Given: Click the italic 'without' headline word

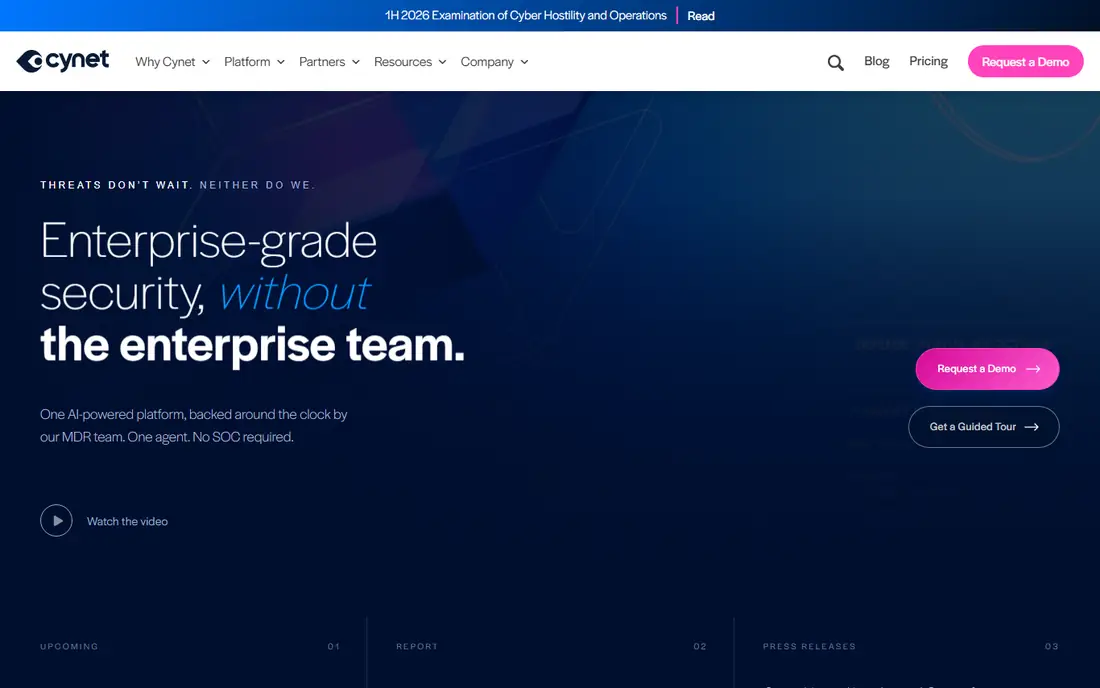Looking at the screenshot, I should point(295,292).
